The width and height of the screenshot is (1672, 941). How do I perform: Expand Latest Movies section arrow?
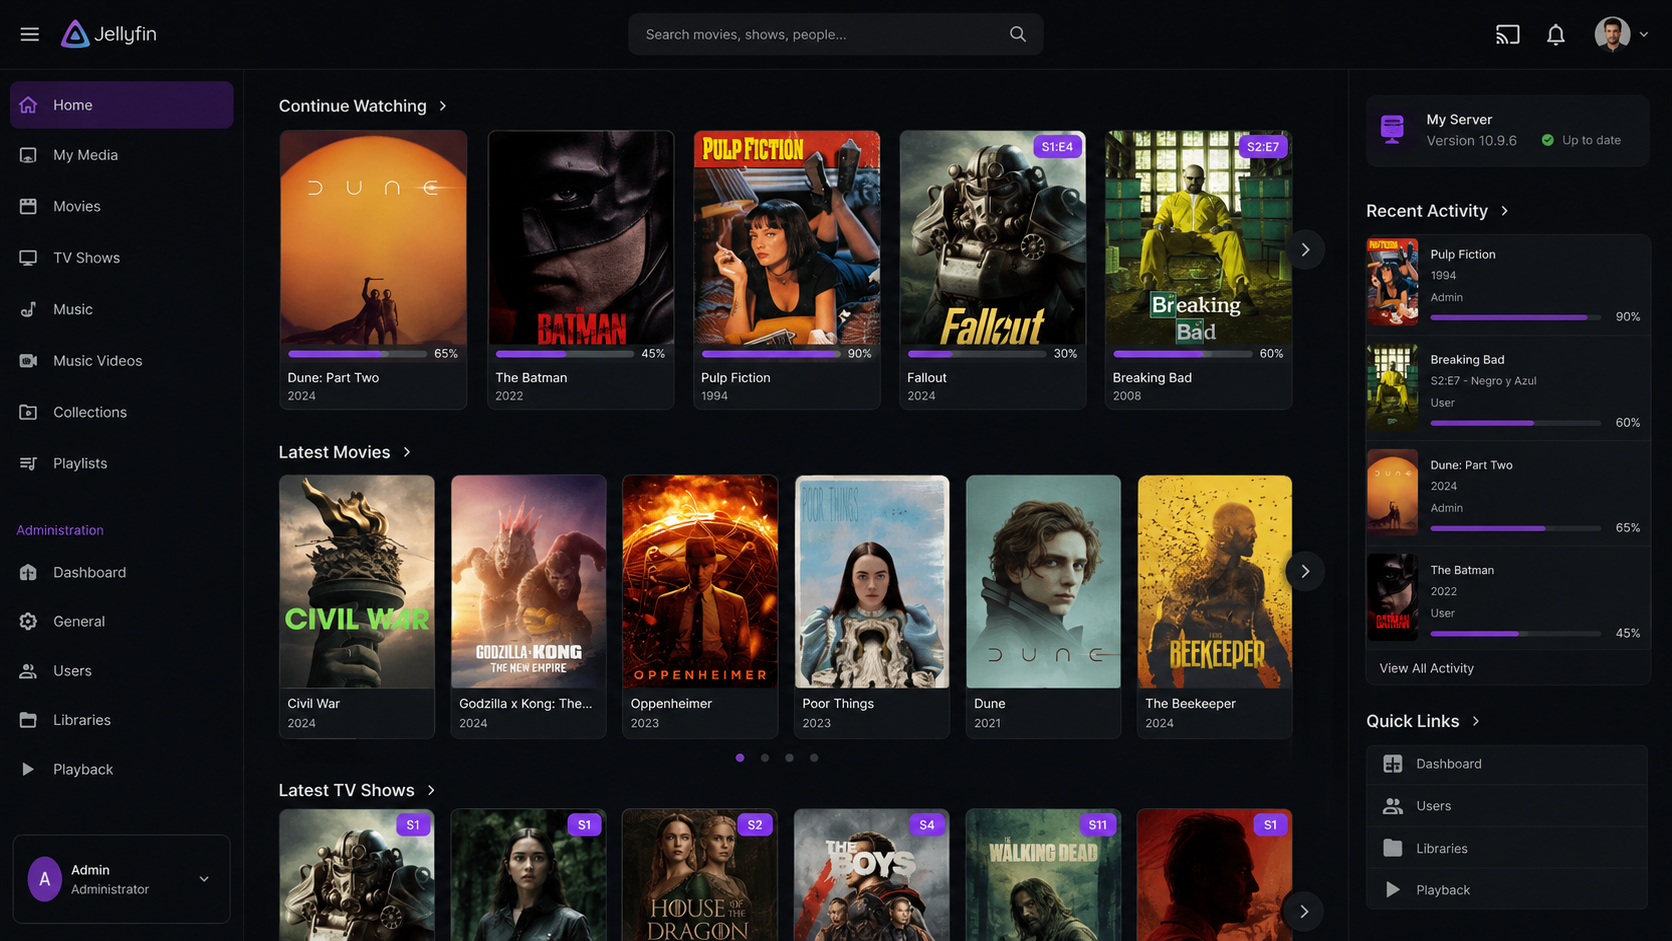point(407,452)
